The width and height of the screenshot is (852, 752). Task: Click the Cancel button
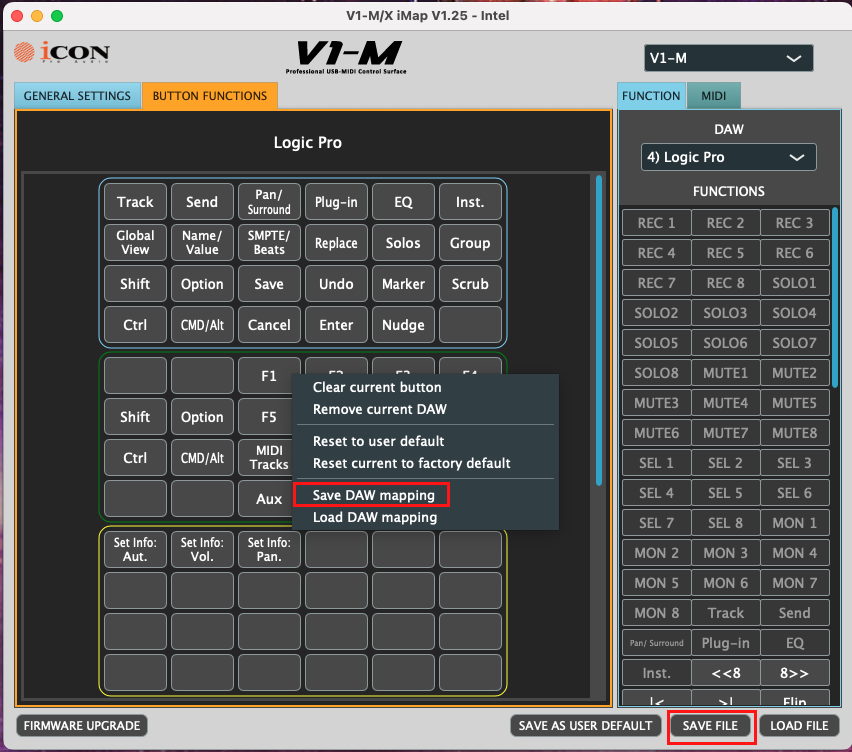point(269,324)
